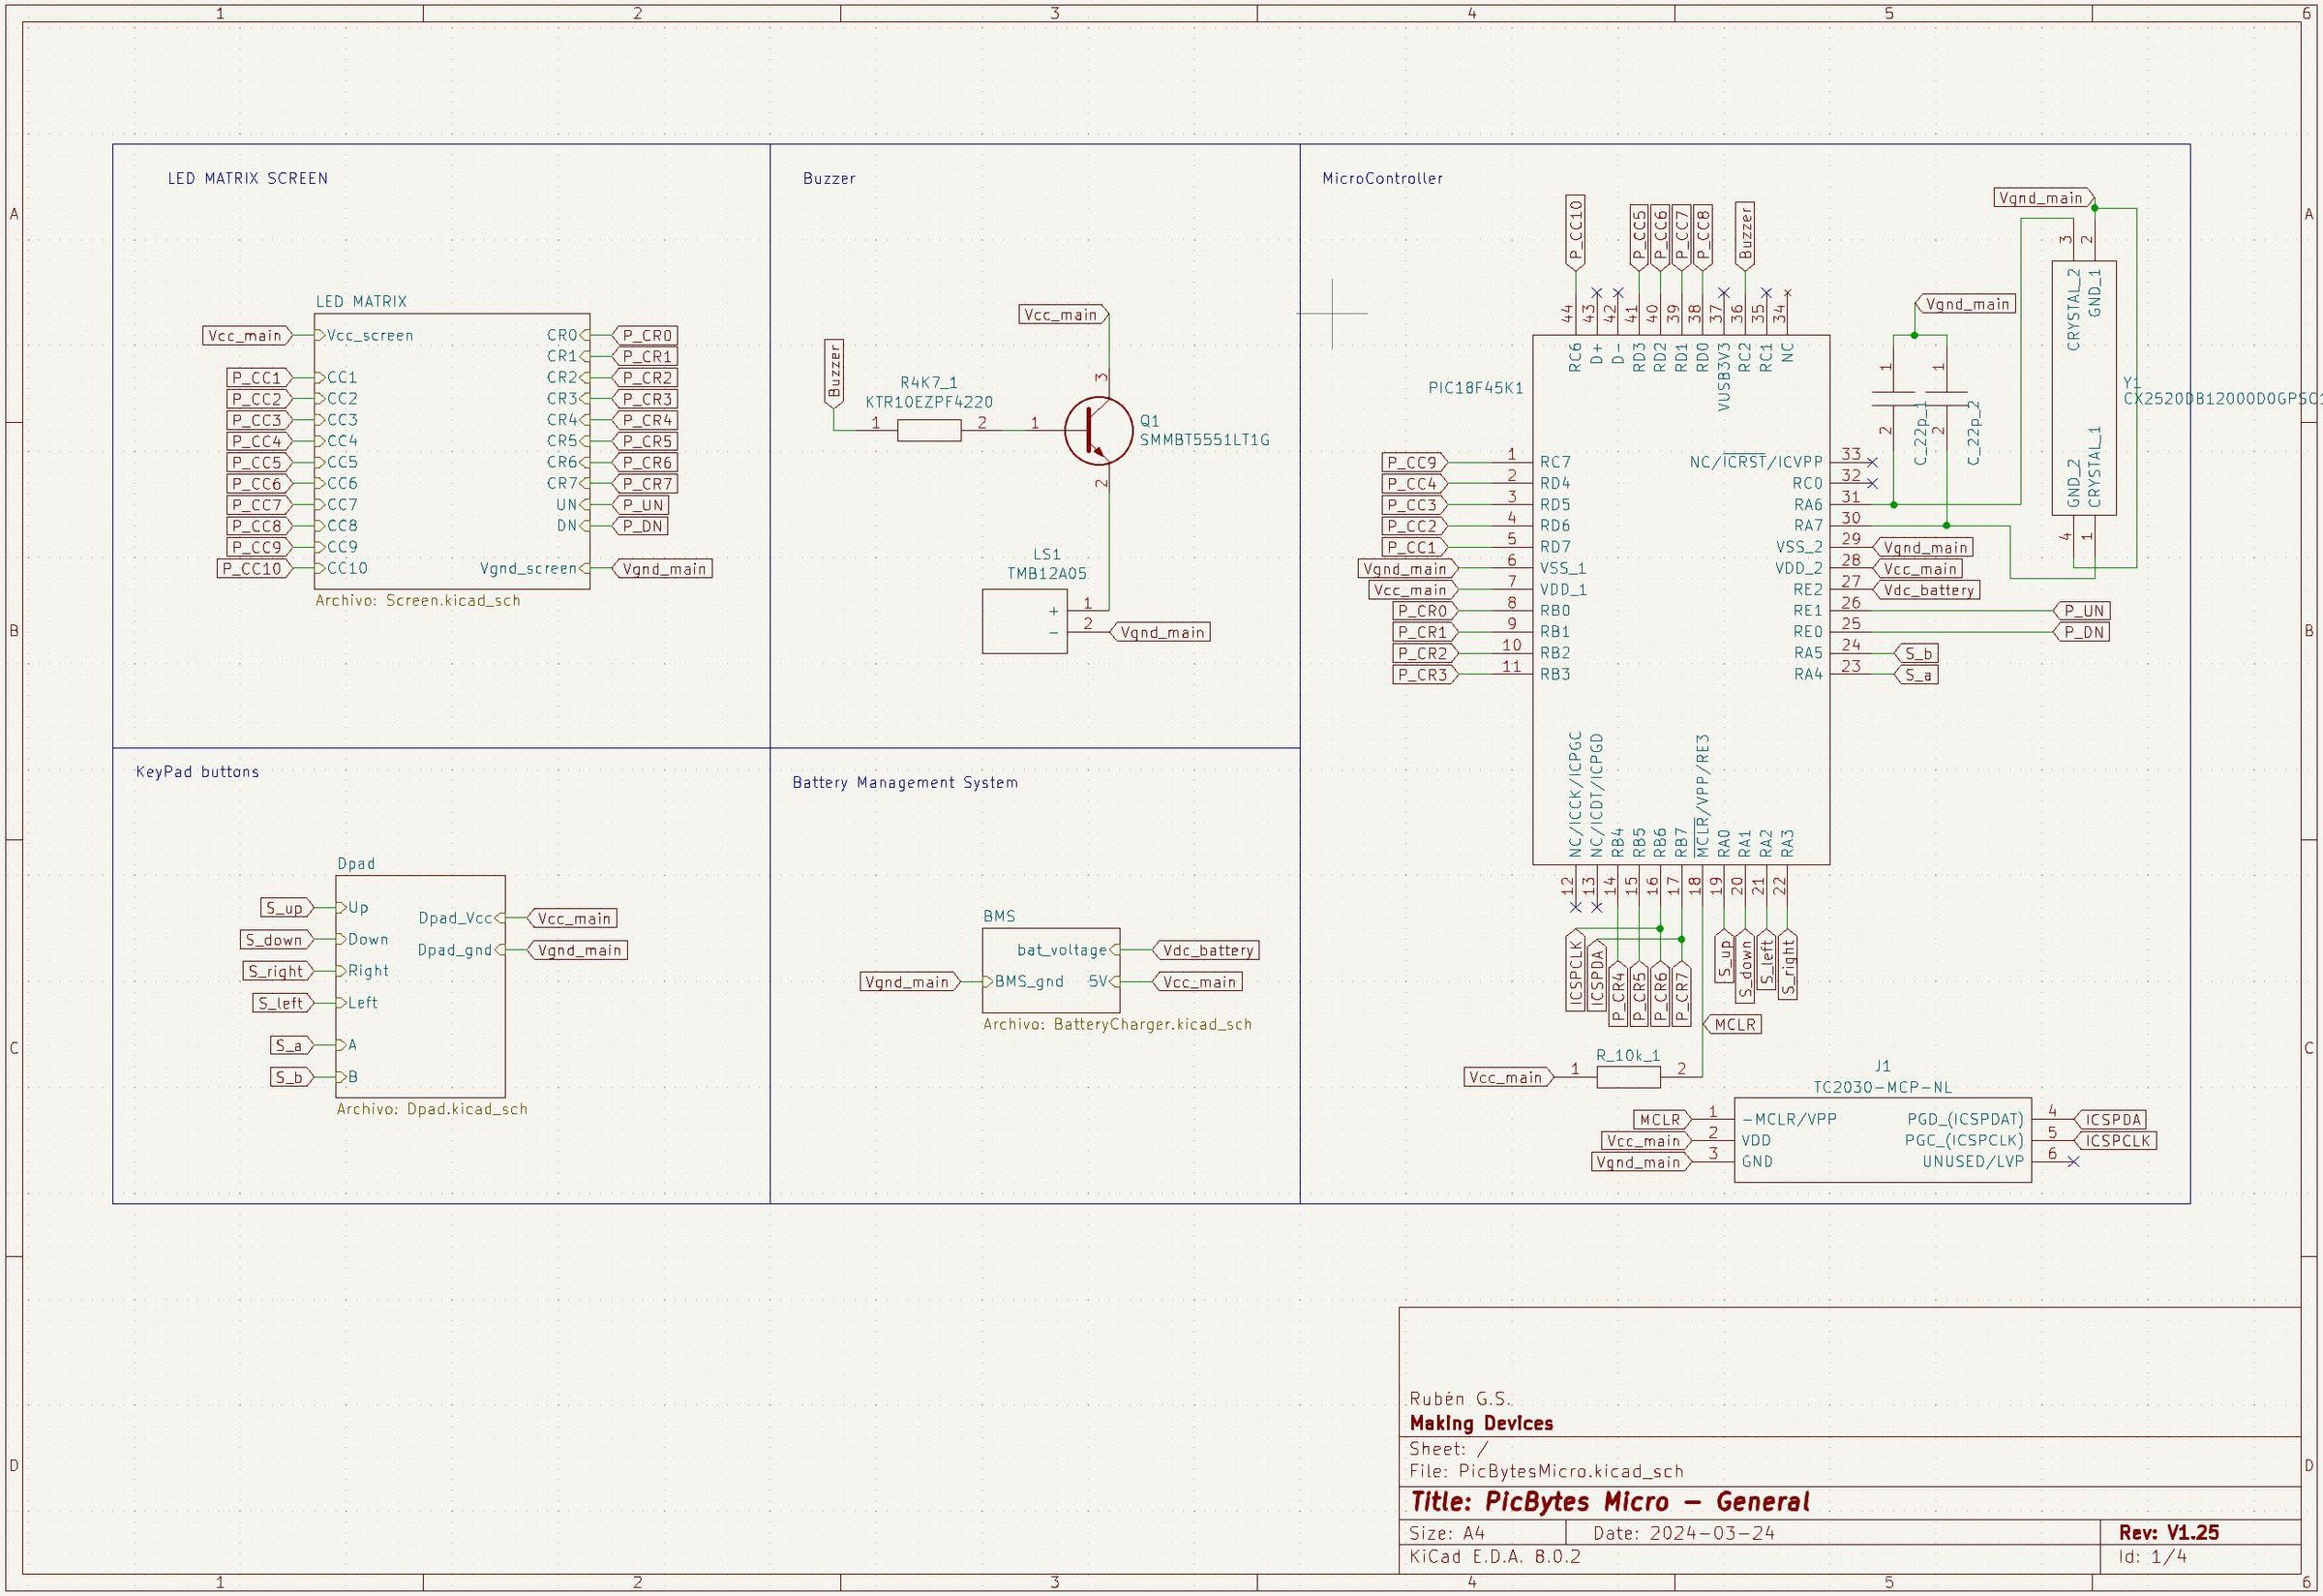Click the LS1 buzzer speaker symbol box
The width and height of the screenshot is (2323, 1596).
pyautogui.click(x=1024, y=622)
